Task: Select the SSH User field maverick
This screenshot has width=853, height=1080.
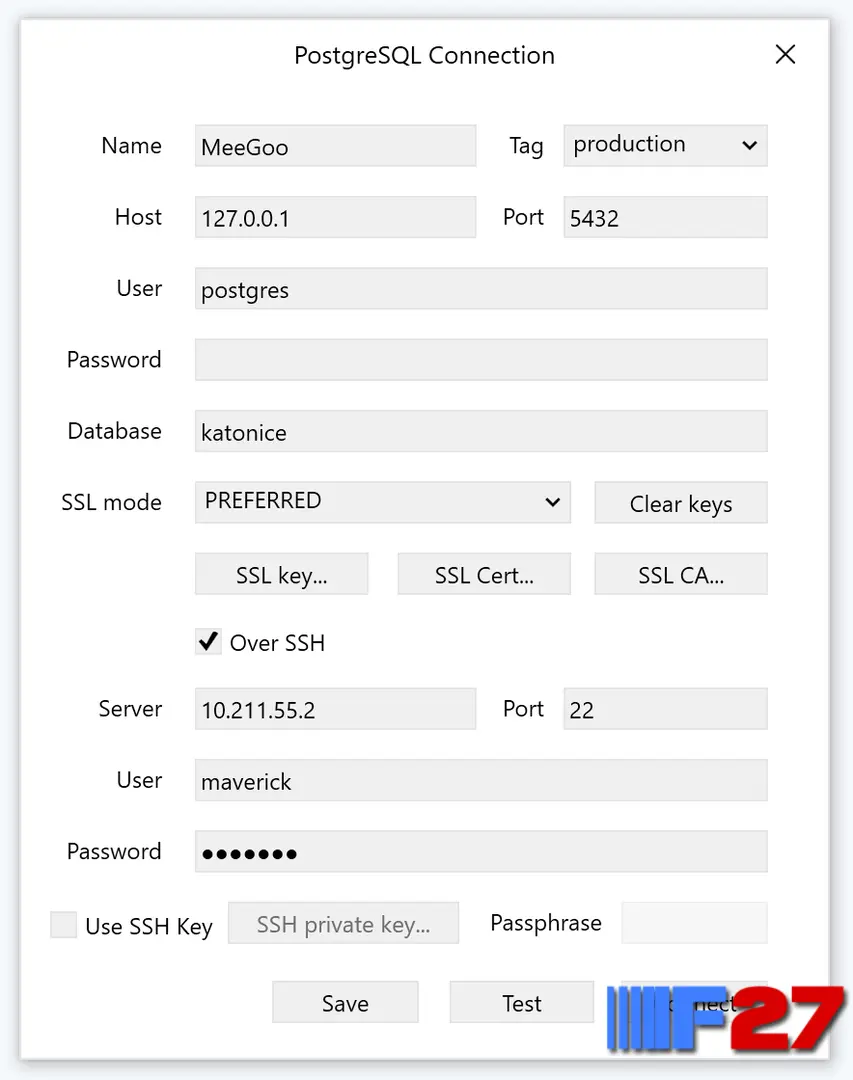Action: coord(481,780)
